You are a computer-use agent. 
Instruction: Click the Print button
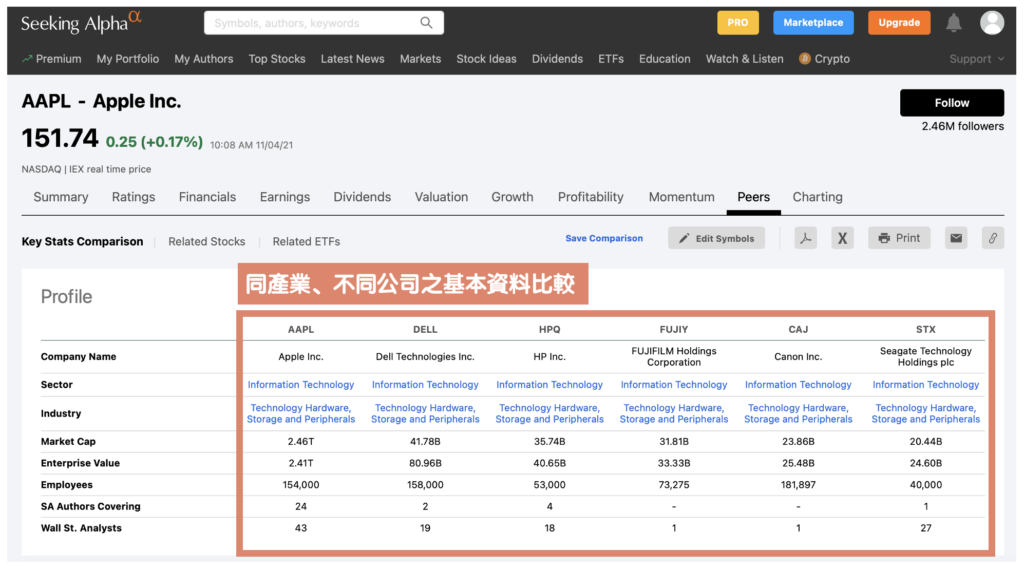(899, 238)
